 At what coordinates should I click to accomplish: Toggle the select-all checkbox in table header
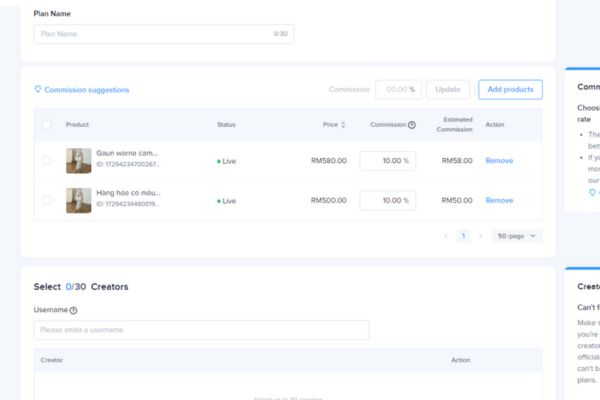pos(47,125)
